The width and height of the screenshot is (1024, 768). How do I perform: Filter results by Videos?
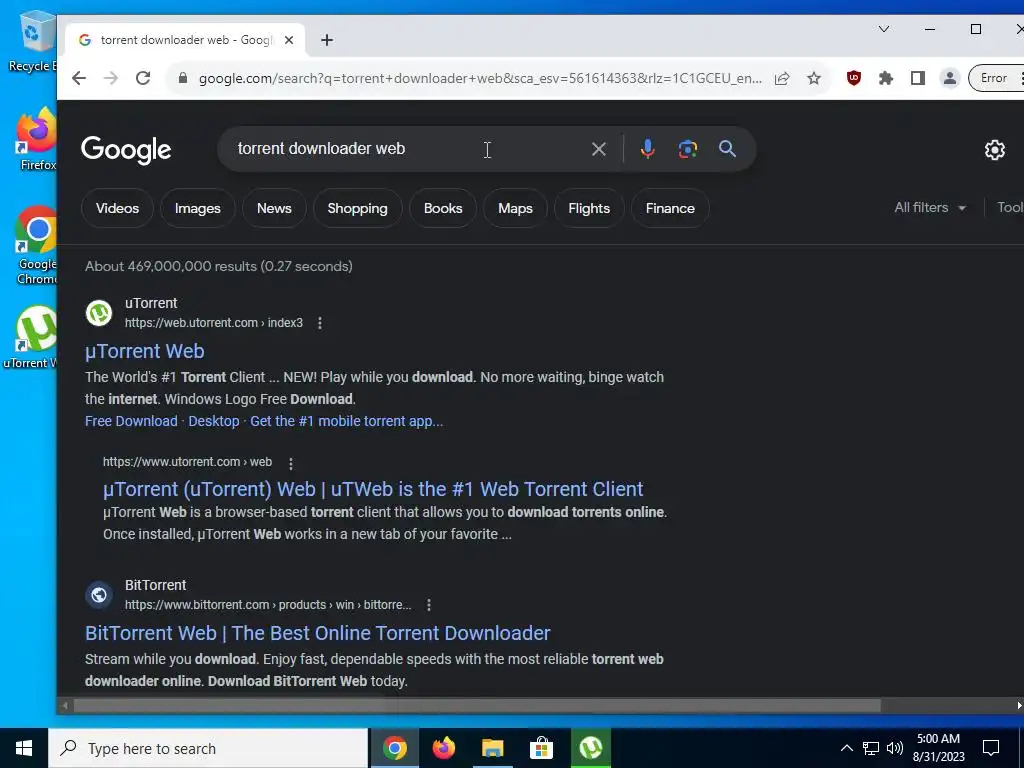[118, 208]
